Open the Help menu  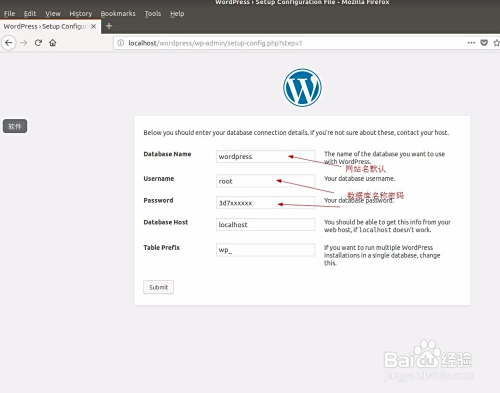[177, 14]
